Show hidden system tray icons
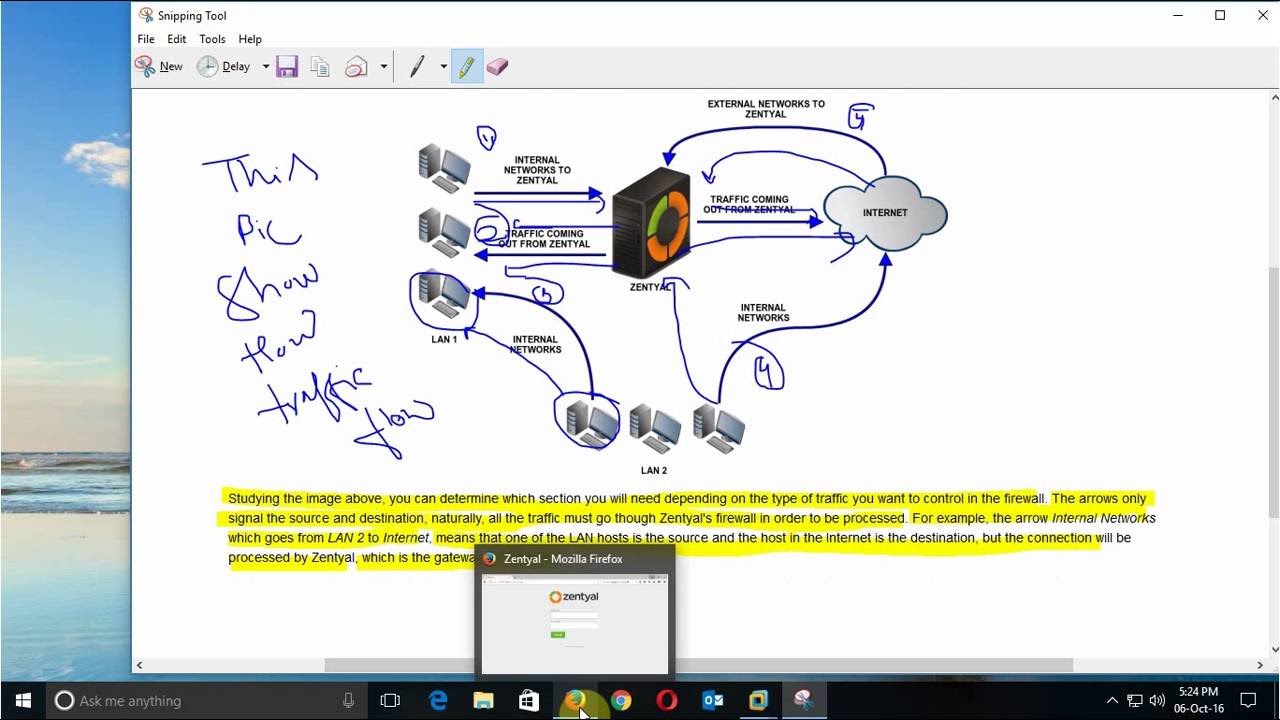Image resolution: width=1280 pixels, height=720 pixels. pos(1112,701)
